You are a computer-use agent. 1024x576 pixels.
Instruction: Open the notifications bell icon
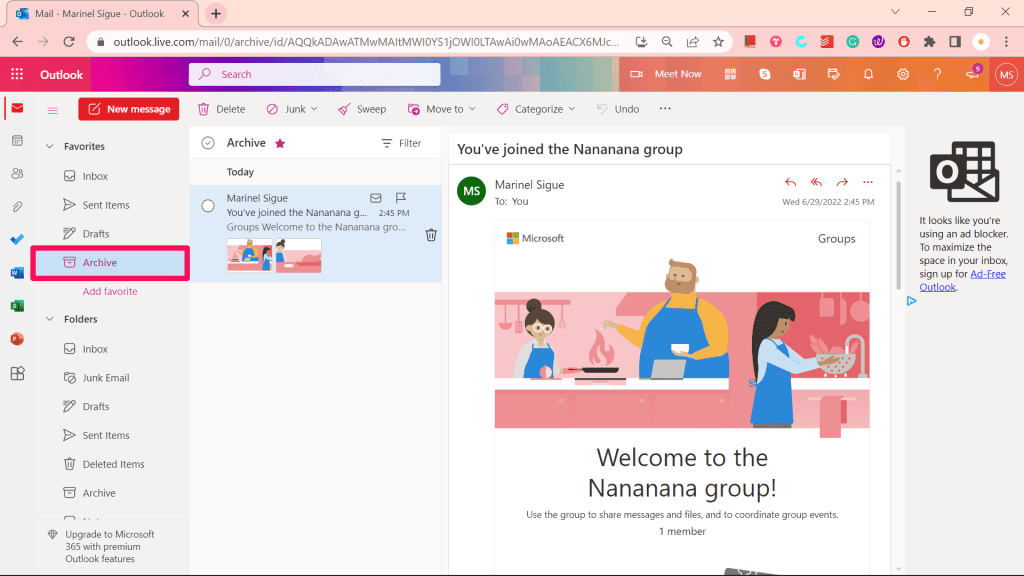click(868, 74)
